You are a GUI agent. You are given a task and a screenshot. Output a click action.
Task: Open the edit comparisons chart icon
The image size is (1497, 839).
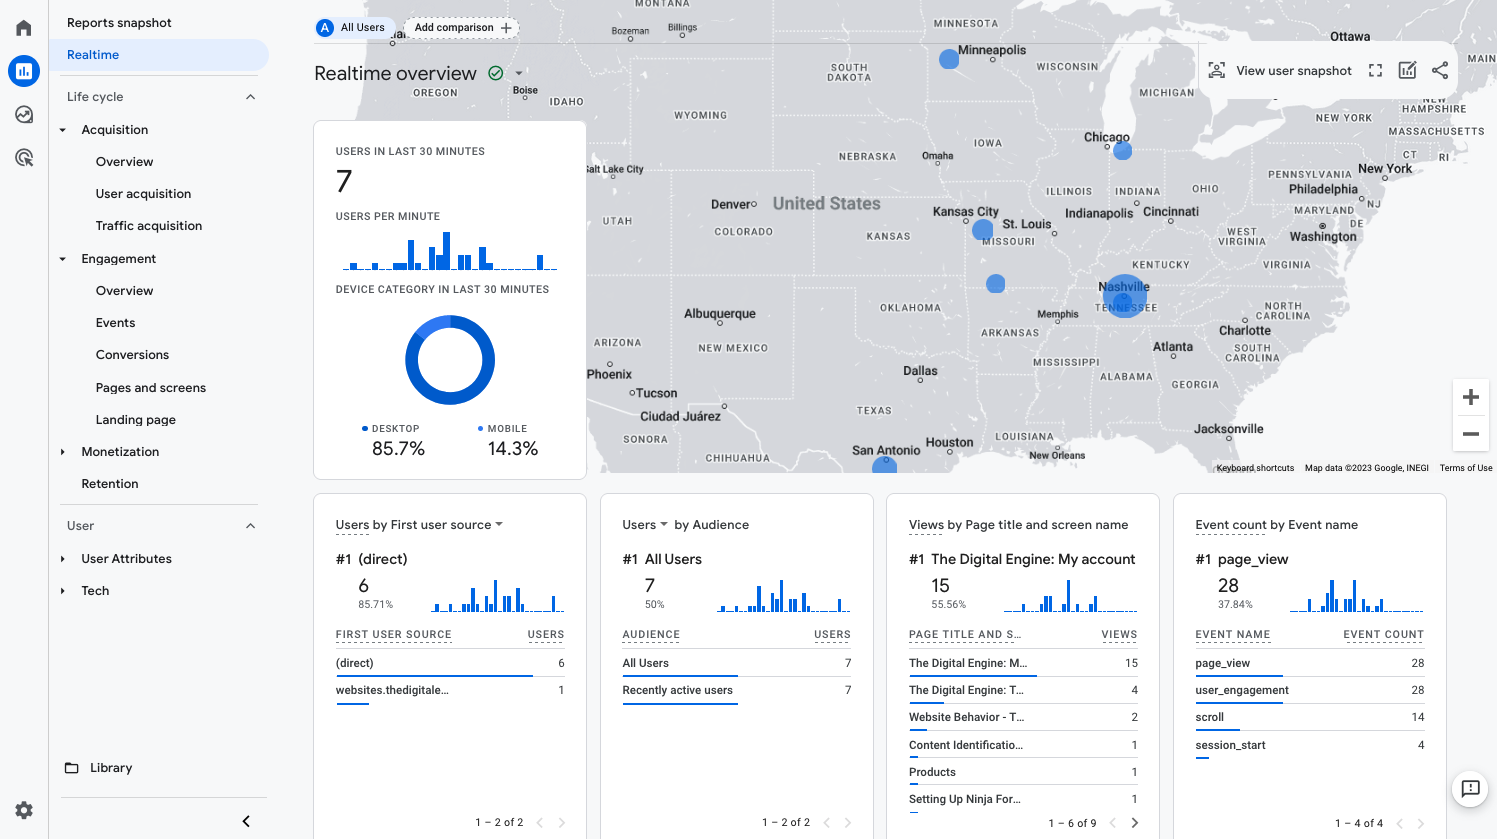pos(1407,71)
